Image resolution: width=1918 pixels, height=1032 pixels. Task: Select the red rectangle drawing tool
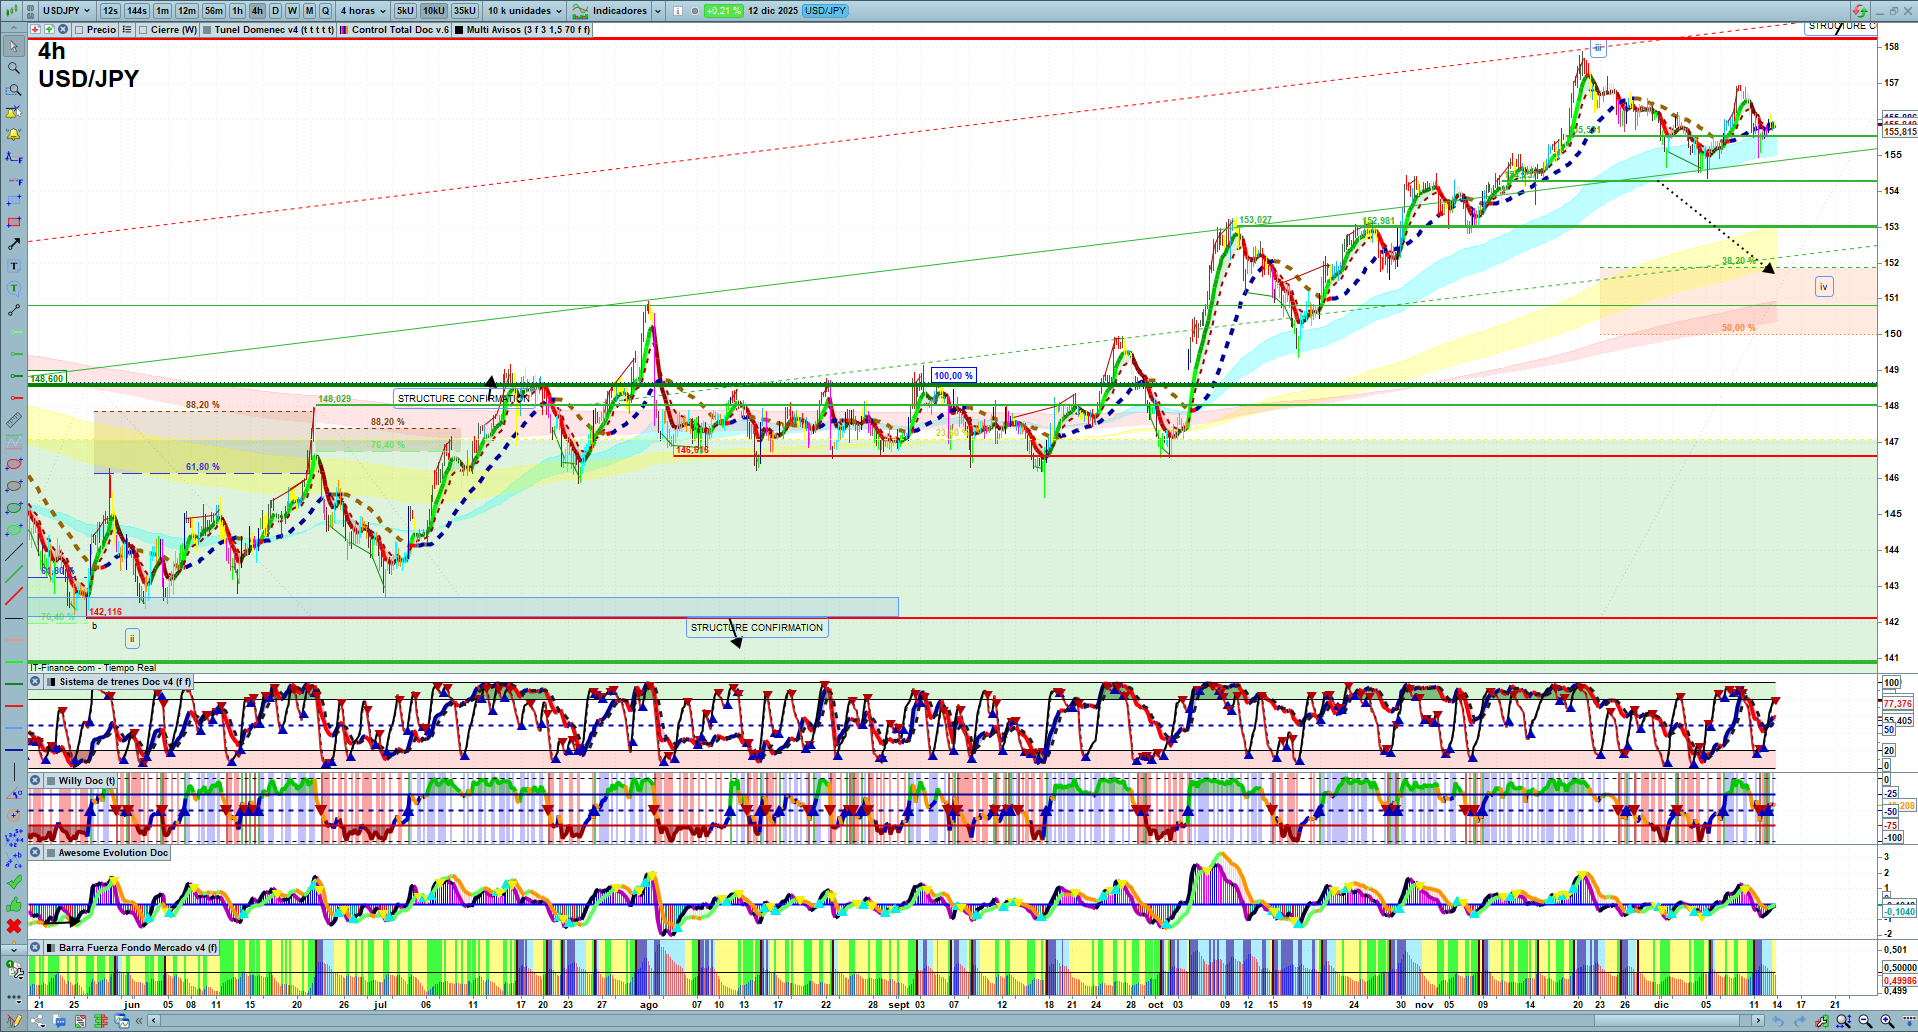[14, 222]
